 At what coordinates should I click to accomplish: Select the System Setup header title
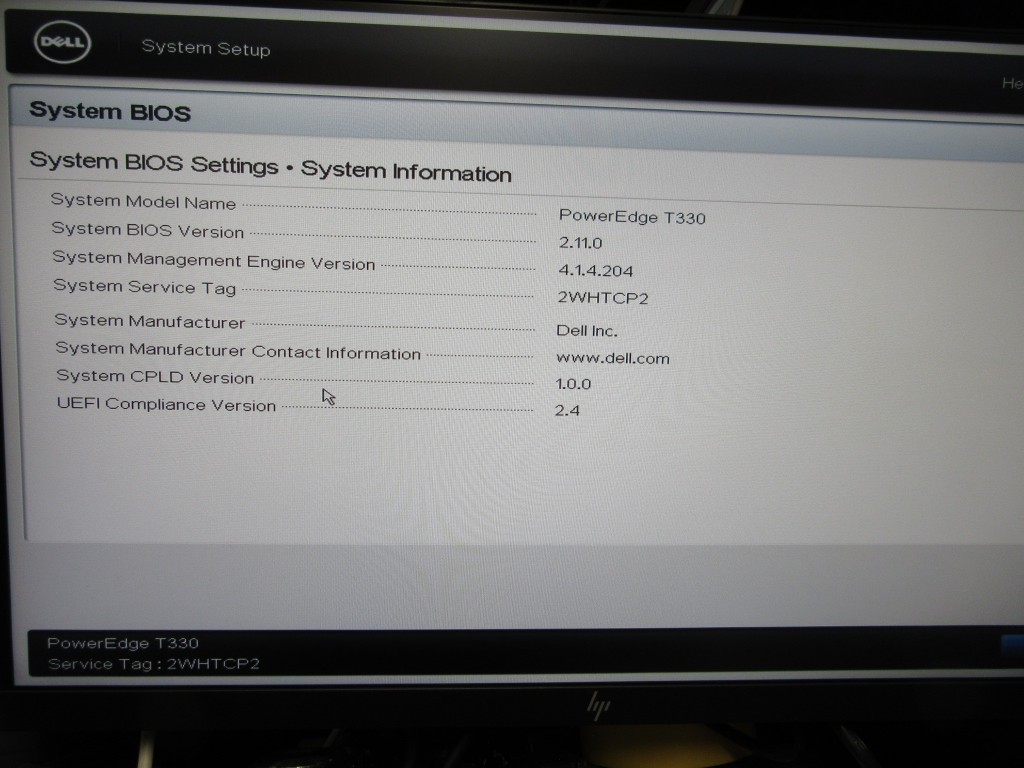point(206,48)
